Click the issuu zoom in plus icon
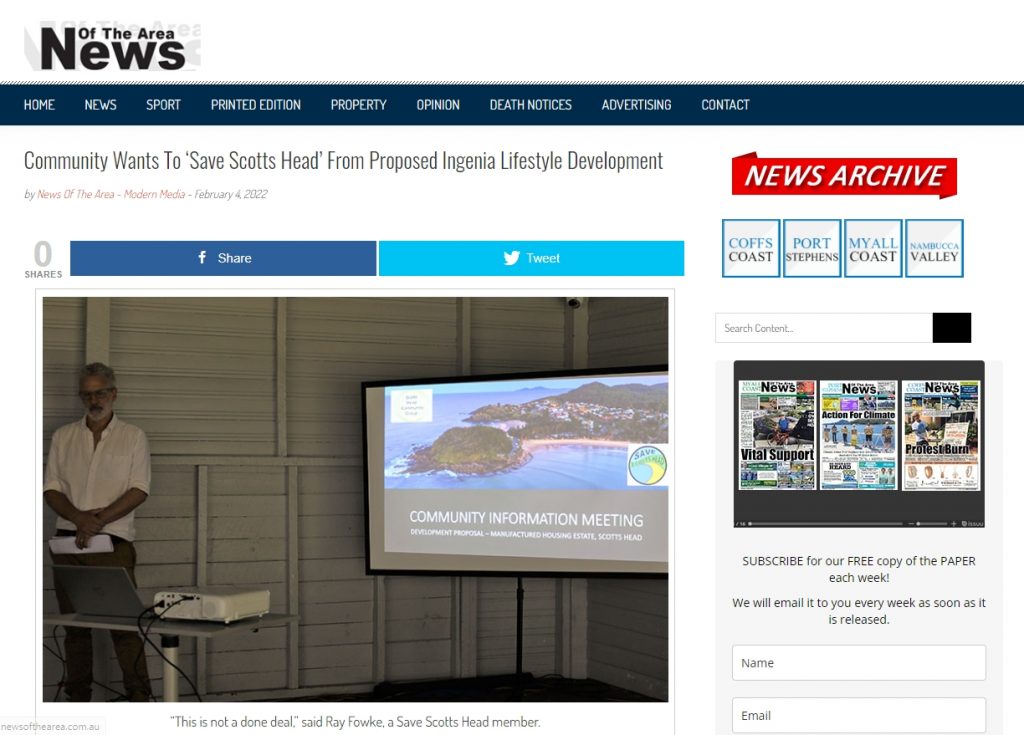Screen dimensions: 1024x735 [x=953, y=524]
